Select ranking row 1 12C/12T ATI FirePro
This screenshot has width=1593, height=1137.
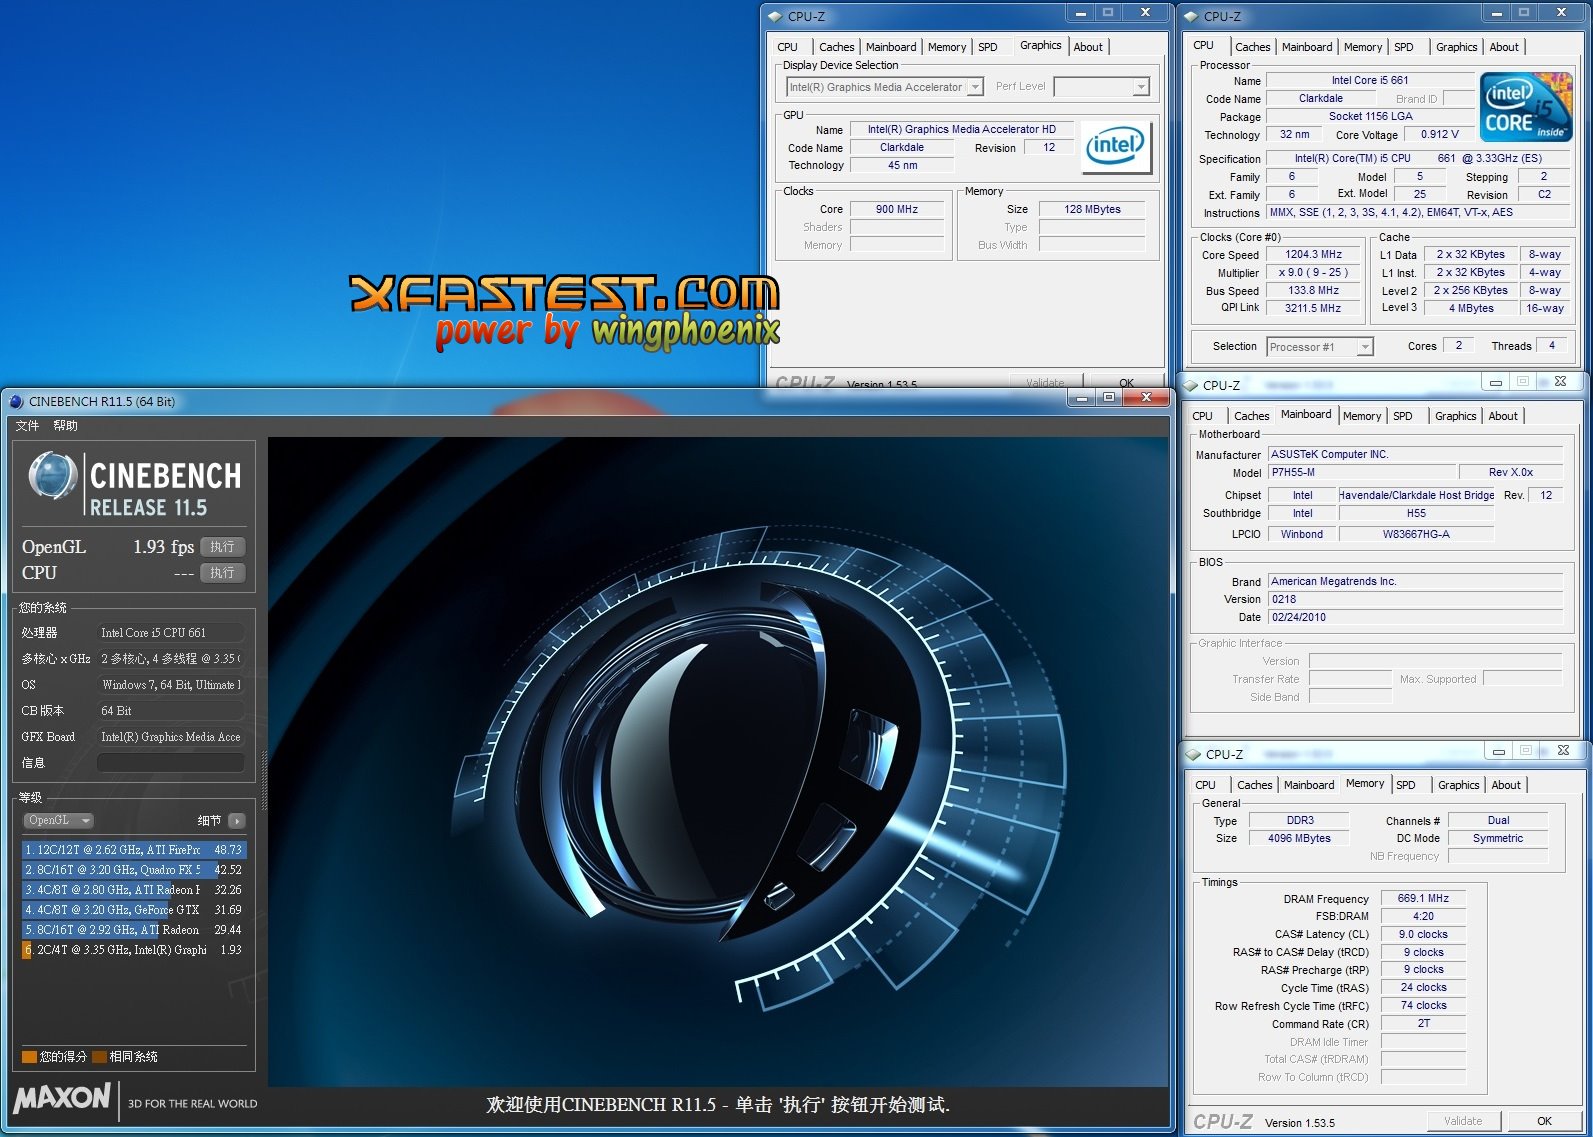click(x=134, y=850)
